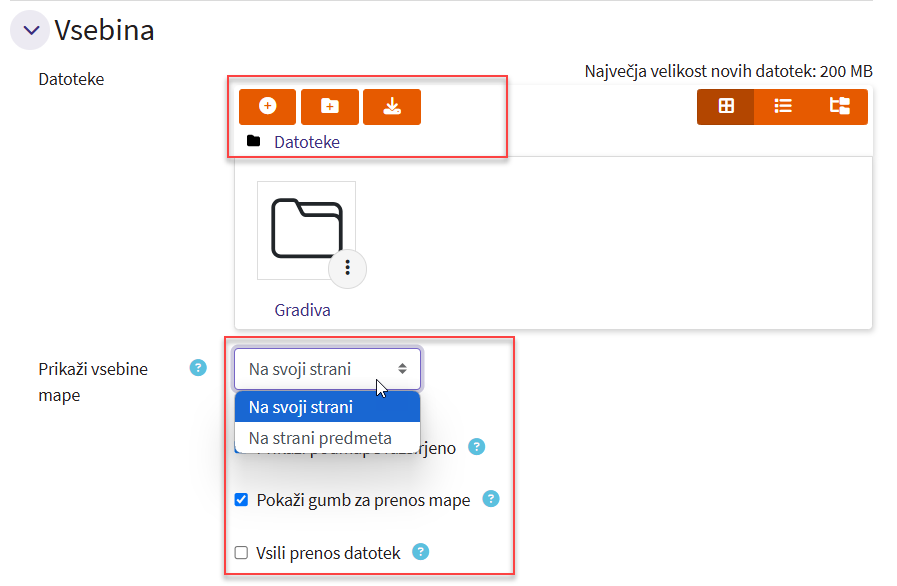This screenshot has width=897, height=586.
Task: Open help for Prikaži vsebine mape
Action: click(198, 368)
